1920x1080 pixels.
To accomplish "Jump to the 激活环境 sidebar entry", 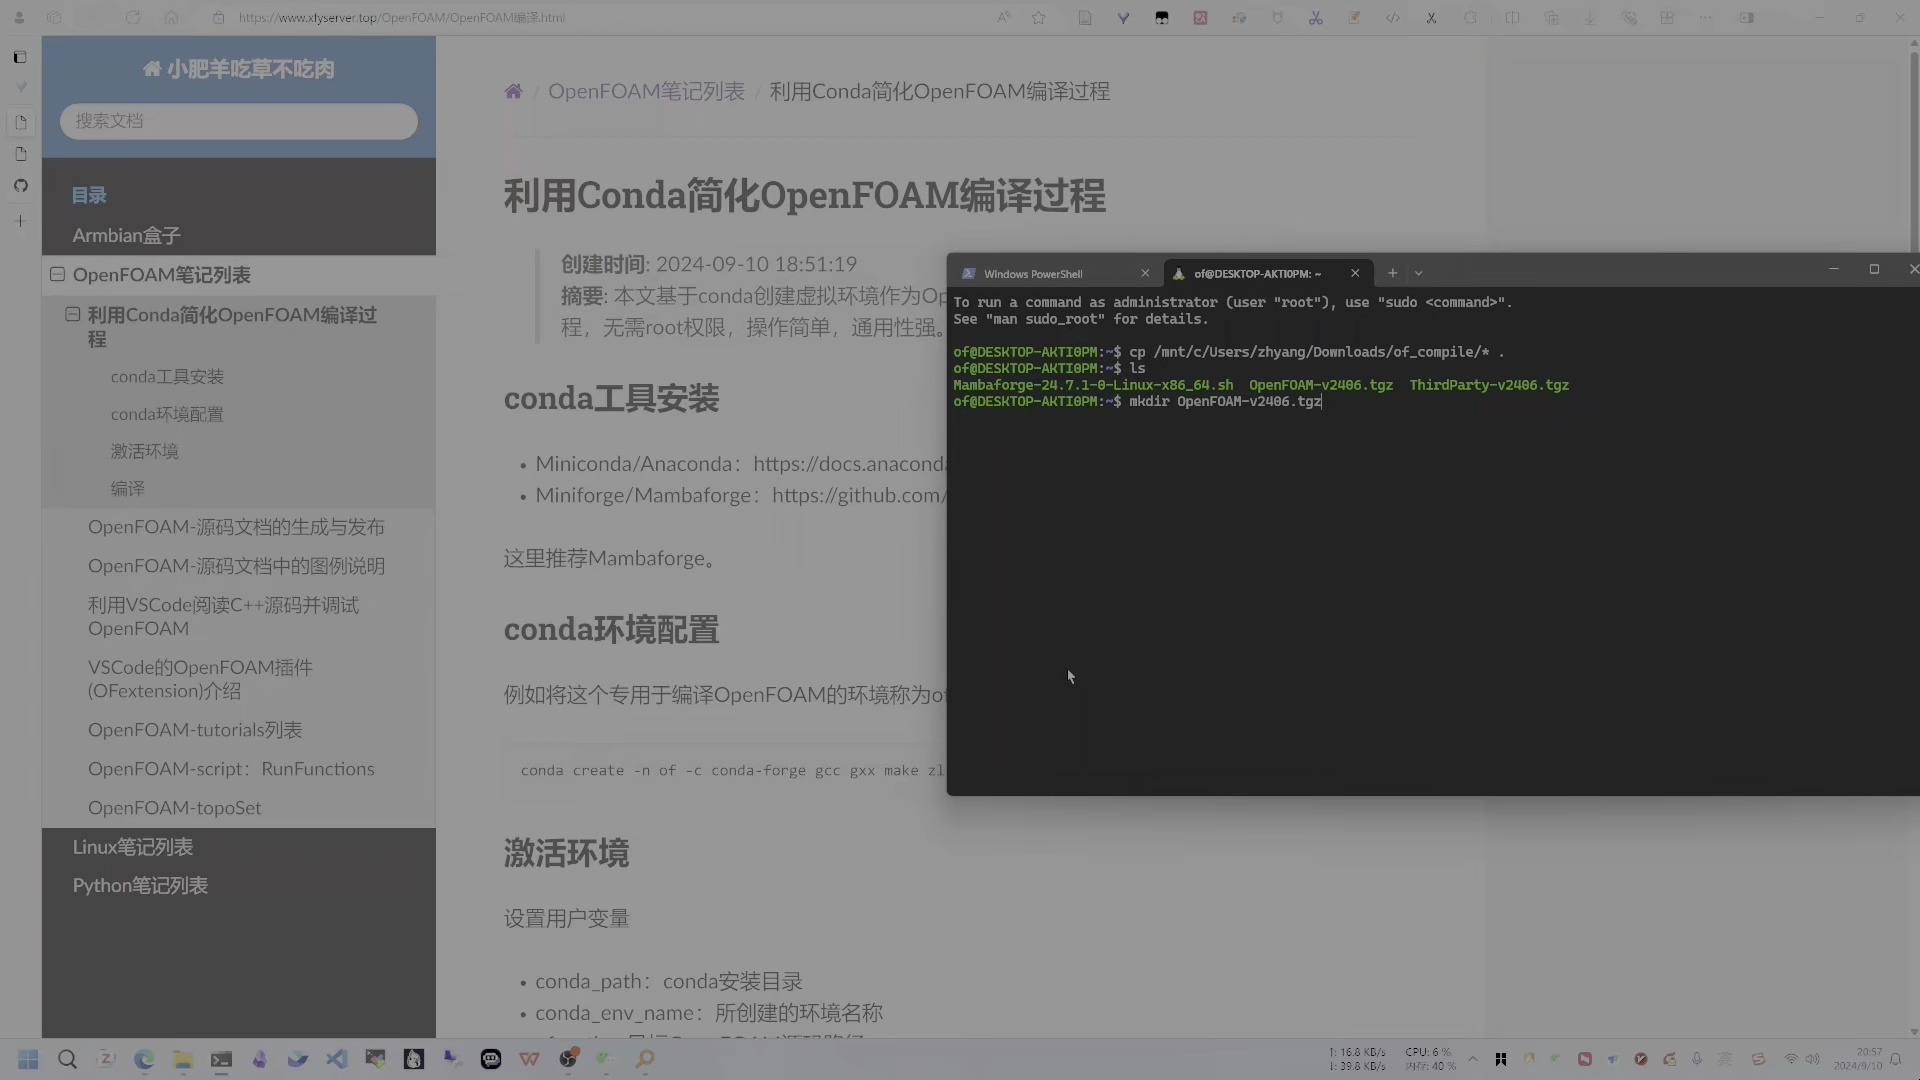I will click(x=144, y=451).
